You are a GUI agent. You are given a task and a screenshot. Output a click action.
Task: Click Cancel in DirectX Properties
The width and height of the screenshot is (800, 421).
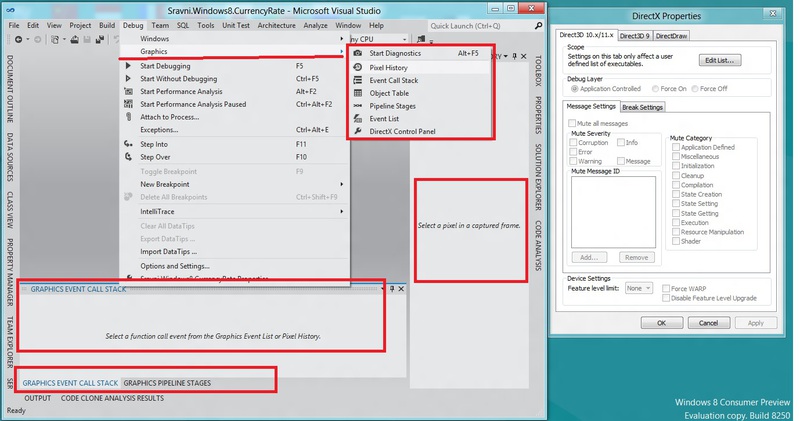(x=708, y=323)
